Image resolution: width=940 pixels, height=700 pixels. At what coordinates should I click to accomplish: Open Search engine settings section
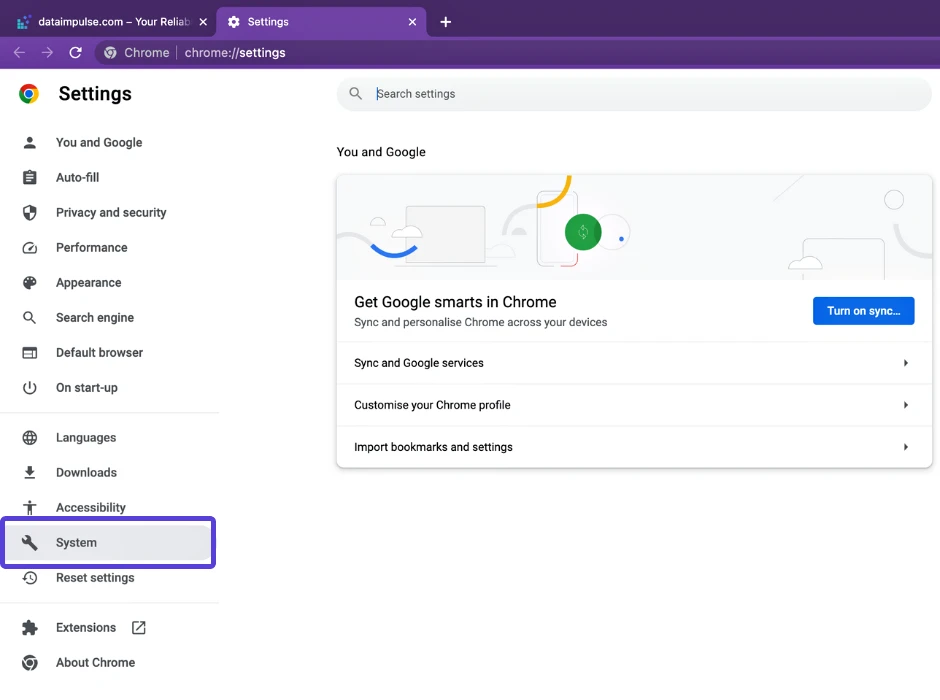tap(95, 318)
